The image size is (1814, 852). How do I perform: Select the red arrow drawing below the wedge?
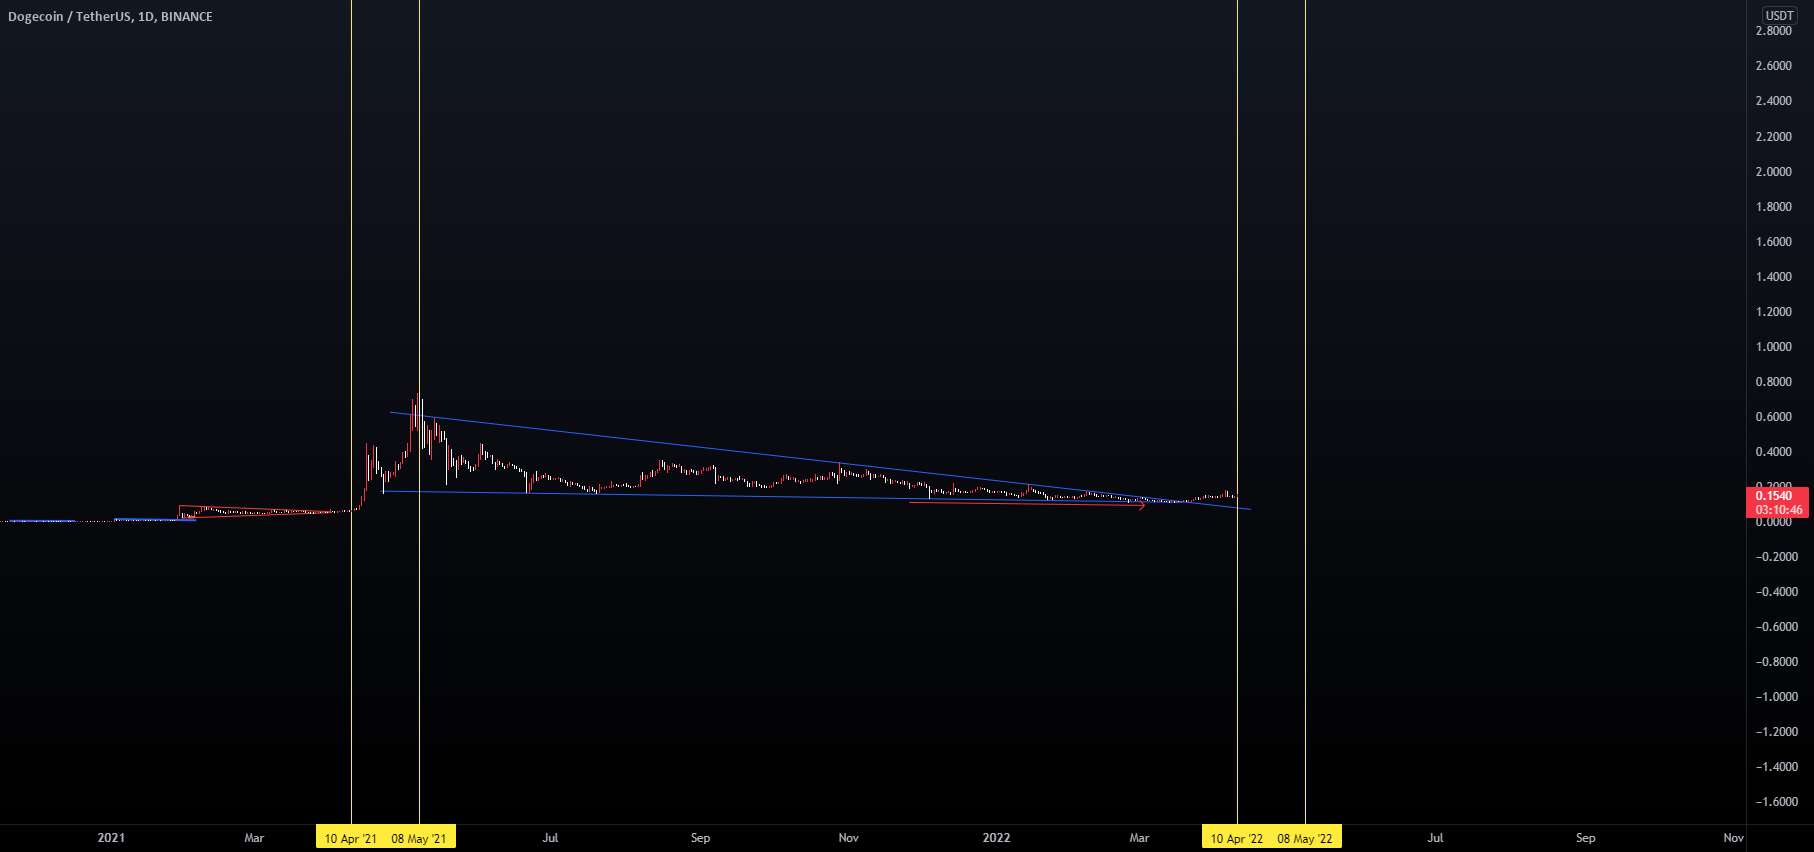1027,504
